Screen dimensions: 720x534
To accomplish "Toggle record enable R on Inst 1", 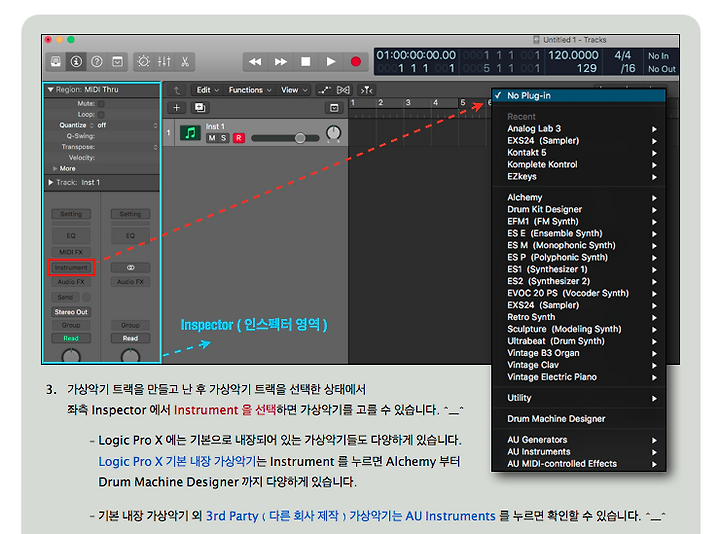I will coord(239,138).
